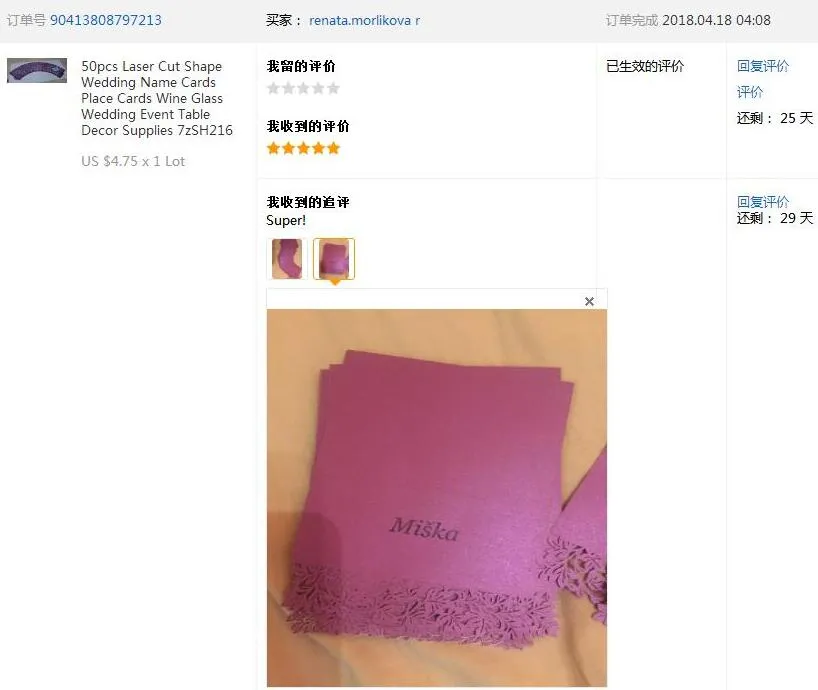Rate fifth gray star in 我留的评价
This screenshot has height=690, width=818.
[333, 88]
